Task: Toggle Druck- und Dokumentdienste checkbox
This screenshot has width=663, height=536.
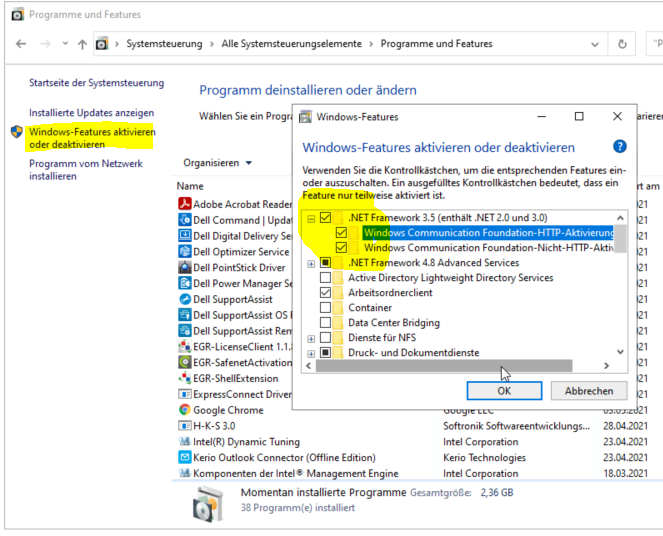Action: (325, 353)
